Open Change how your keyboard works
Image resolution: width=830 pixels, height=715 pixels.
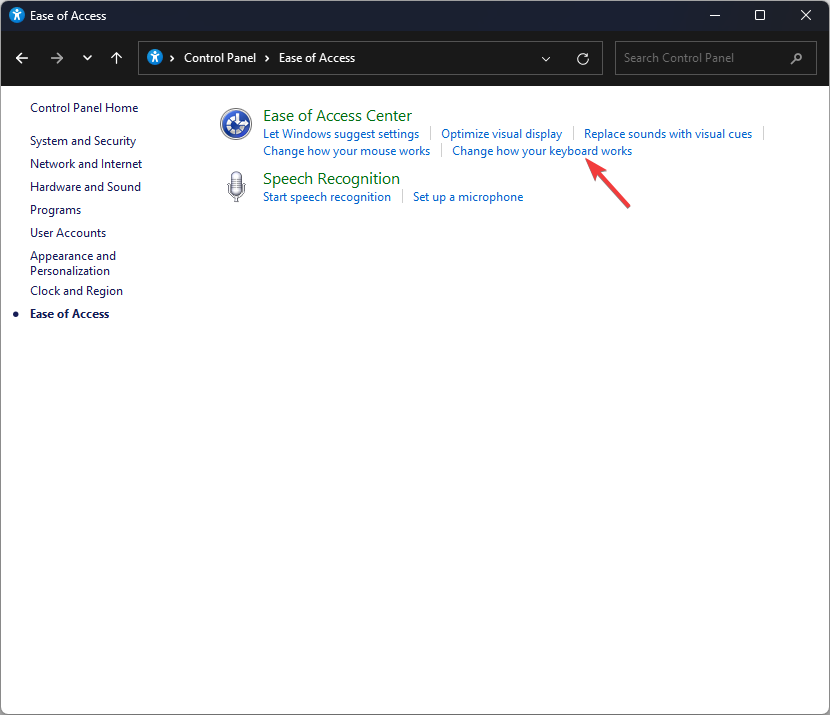point(542,151)
